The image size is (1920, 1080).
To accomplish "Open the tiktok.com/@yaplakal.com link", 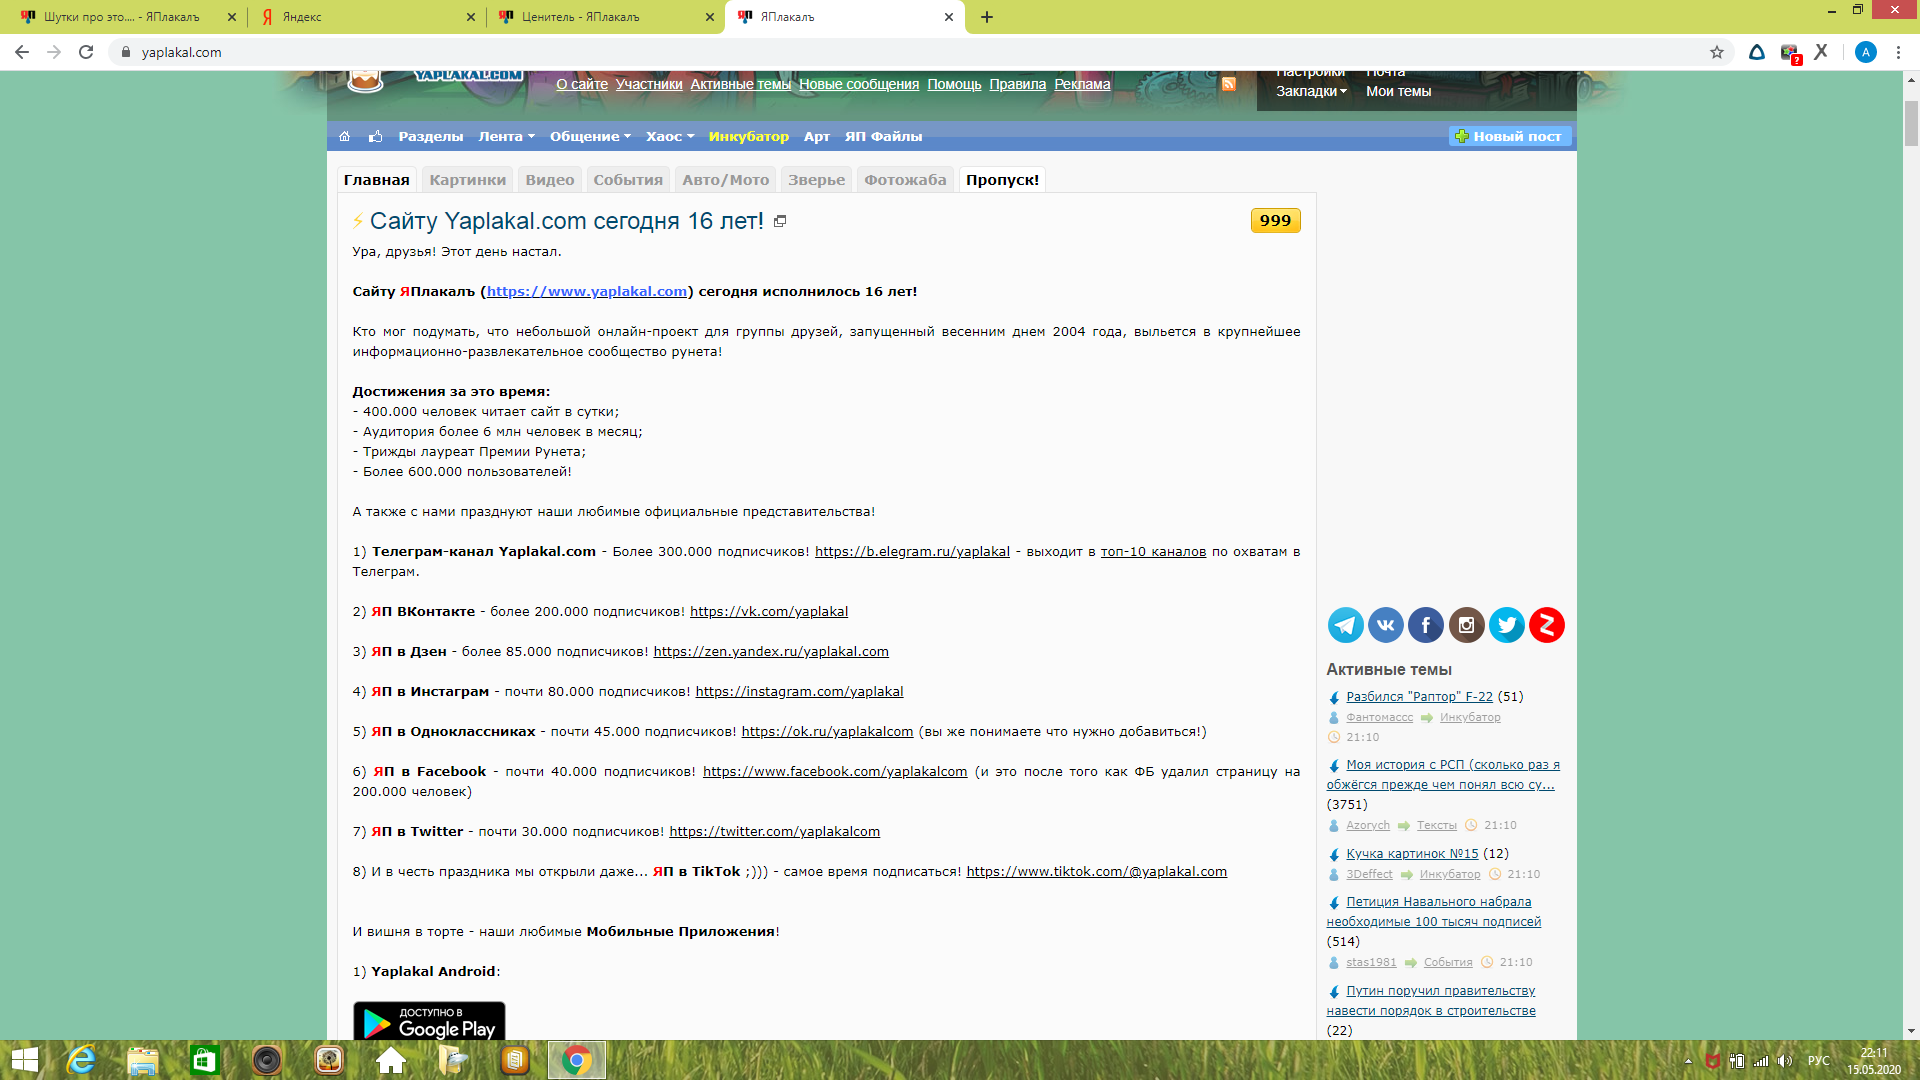I will point(1097,871).
